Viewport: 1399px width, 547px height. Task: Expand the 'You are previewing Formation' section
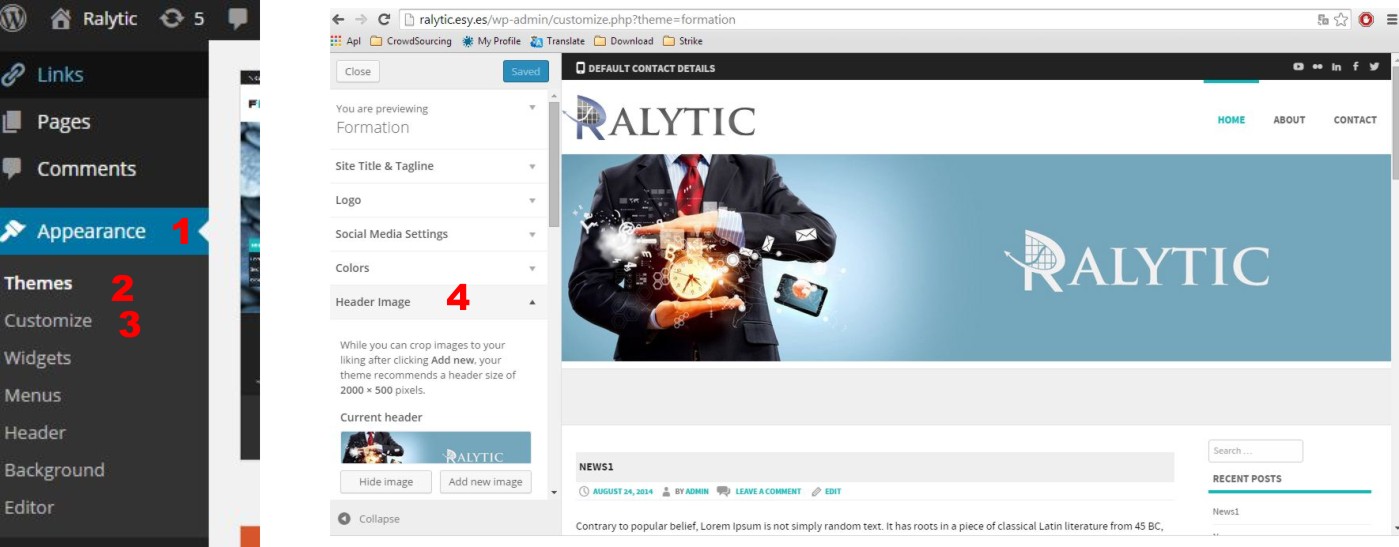pyautogui.click(x=439, y=119)
